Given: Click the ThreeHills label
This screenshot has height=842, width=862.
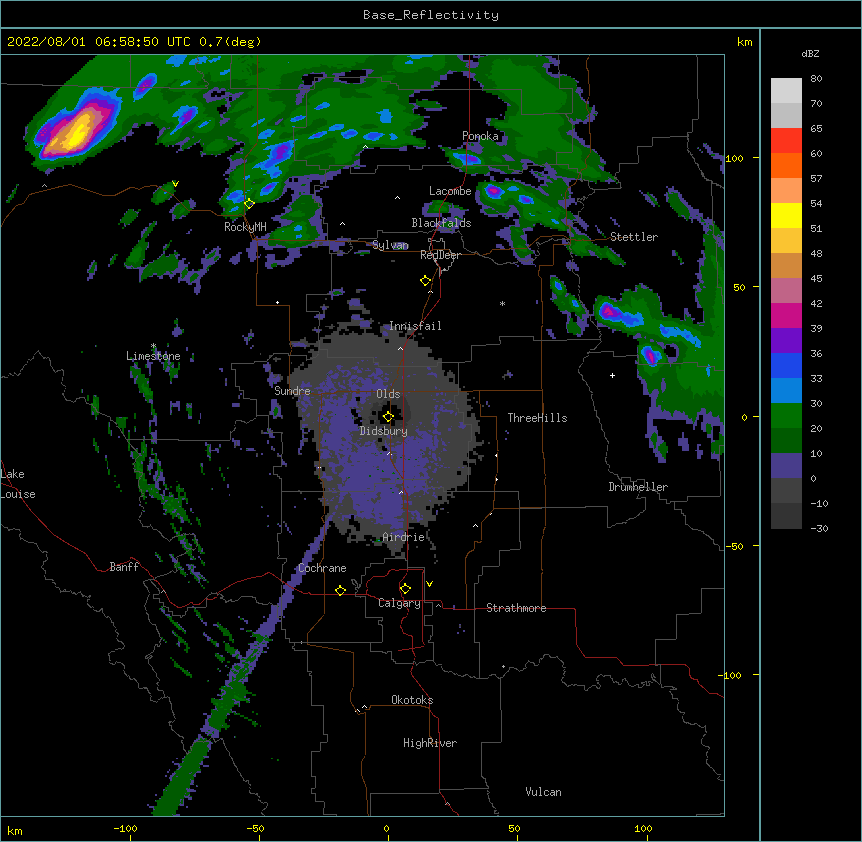Looking at the screenshot, I should click(x=537, y=418).
